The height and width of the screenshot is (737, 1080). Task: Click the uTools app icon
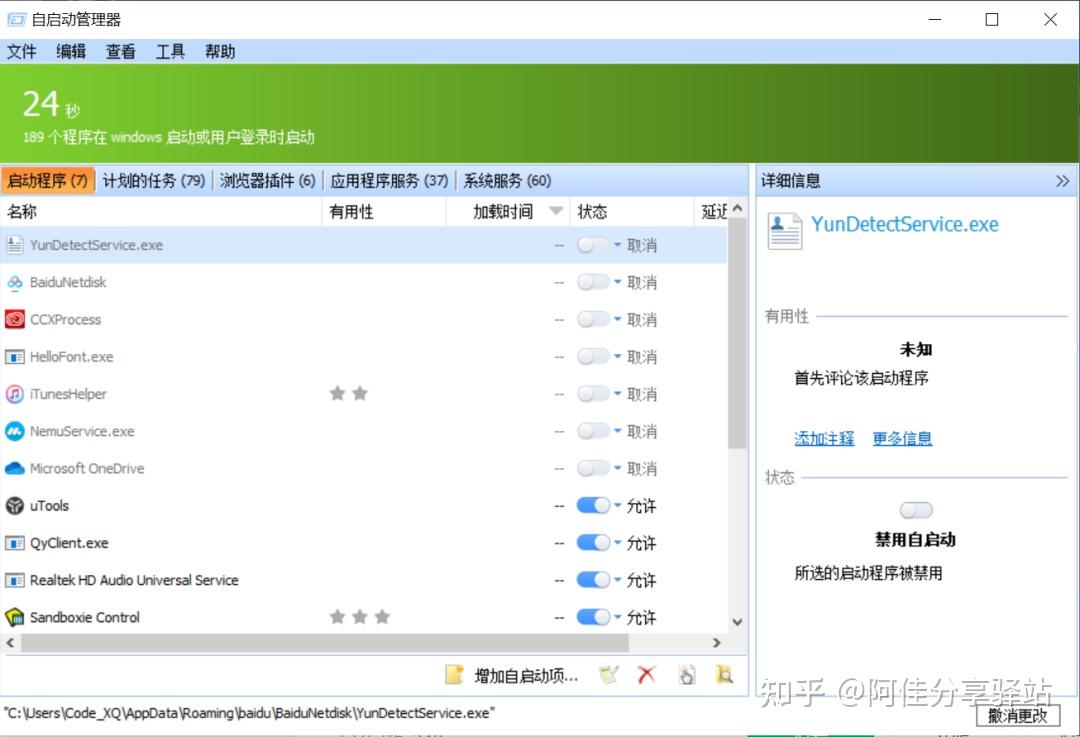tap(14, 506)
